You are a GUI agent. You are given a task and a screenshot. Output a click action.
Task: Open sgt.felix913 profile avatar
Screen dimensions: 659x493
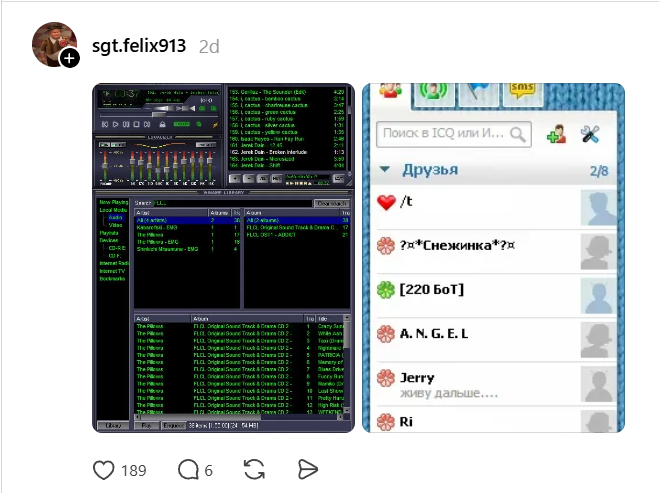tap(54, 45)
